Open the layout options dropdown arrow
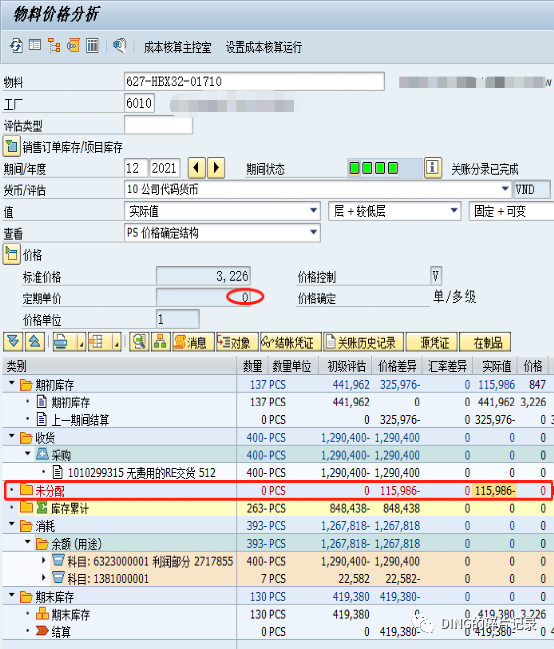Viewport: 554px width, 649px height. tap(117, 343)
